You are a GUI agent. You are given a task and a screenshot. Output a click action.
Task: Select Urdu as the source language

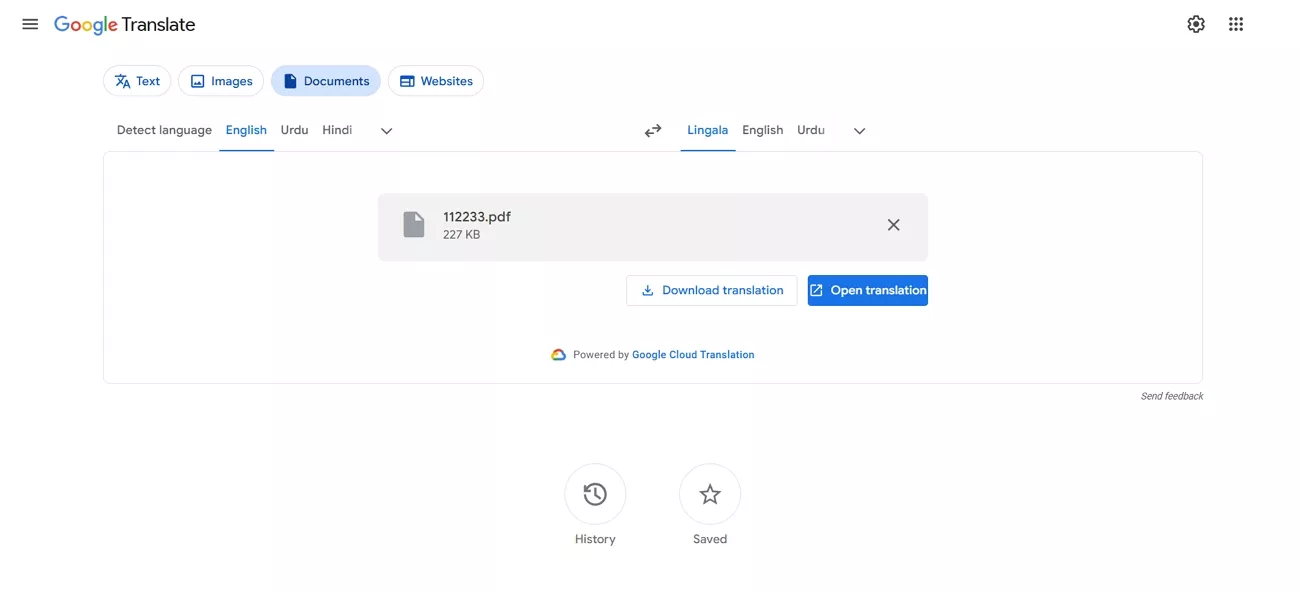tap(294, 130)
